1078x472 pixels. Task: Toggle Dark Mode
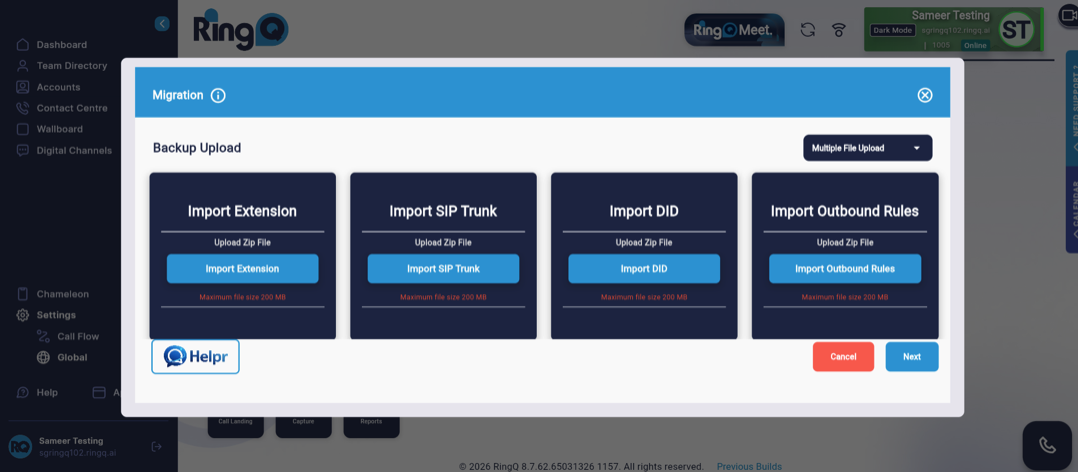(x=893, y=30)
